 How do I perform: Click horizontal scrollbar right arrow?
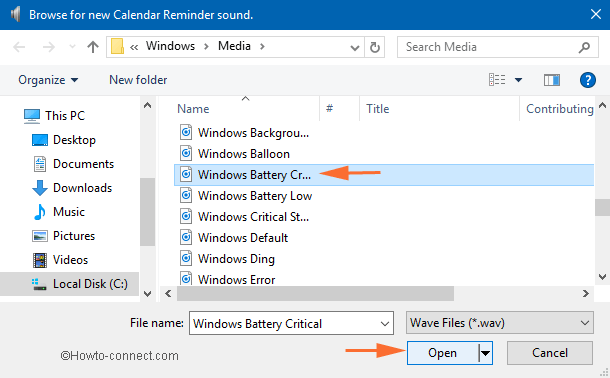click(585, 294)
